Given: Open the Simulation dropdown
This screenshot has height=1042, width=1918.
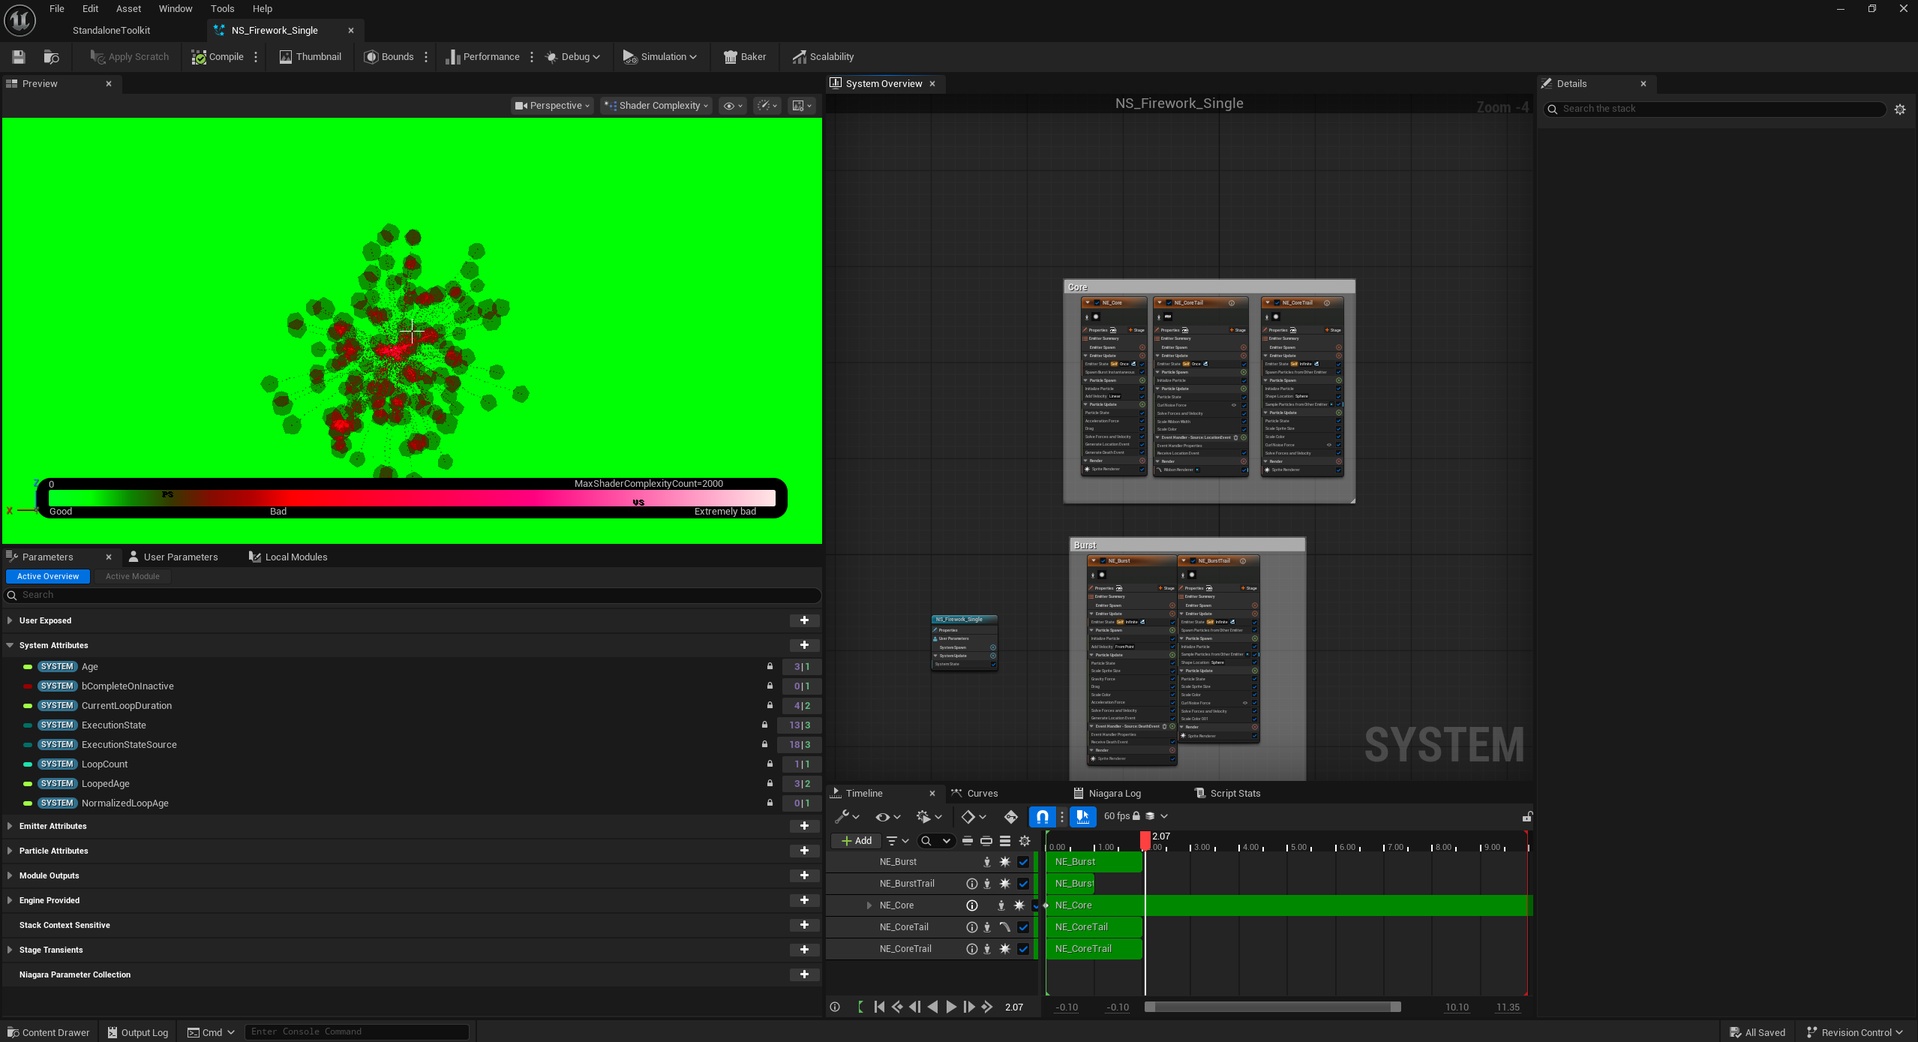Looking at the screenshot, I should 660,57.
